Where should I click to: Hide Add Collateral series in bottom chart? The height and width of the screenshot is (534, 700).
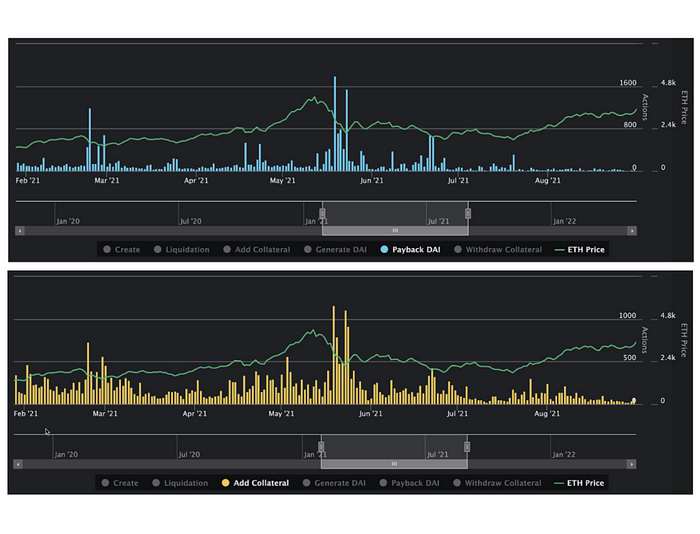click(x=255, y=483)
